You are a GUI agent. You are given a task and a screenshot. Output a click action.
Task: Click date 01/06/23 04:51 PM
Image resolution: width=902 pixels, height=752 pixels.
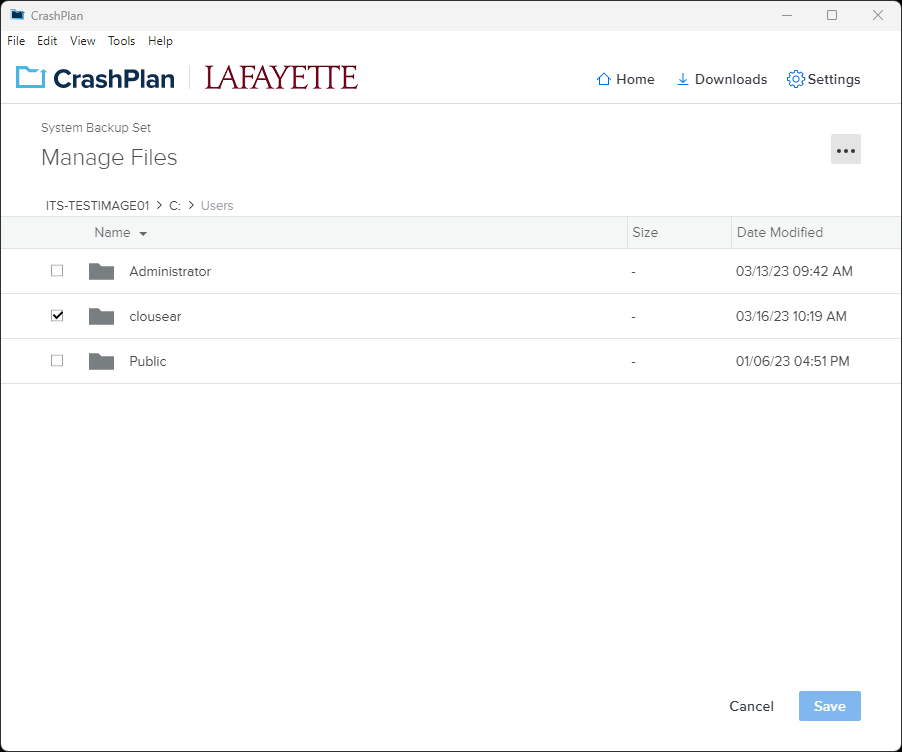(792, 361)
